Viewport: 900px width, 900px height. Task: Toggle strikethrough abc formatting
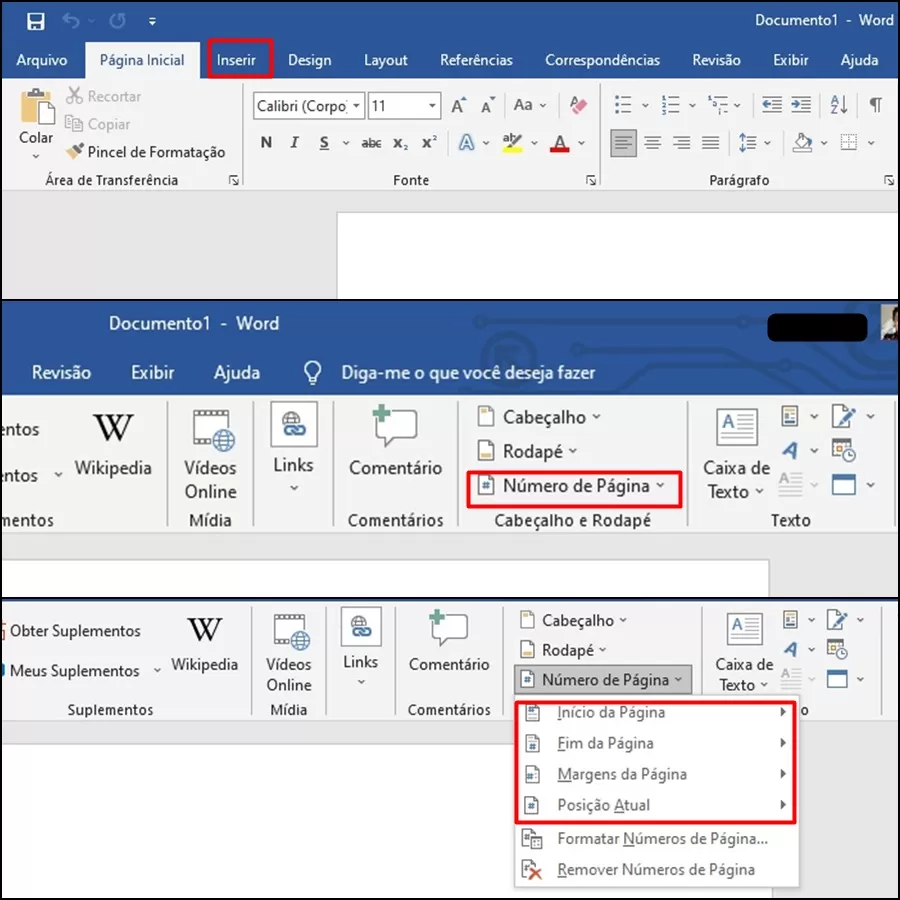(371, 143)
